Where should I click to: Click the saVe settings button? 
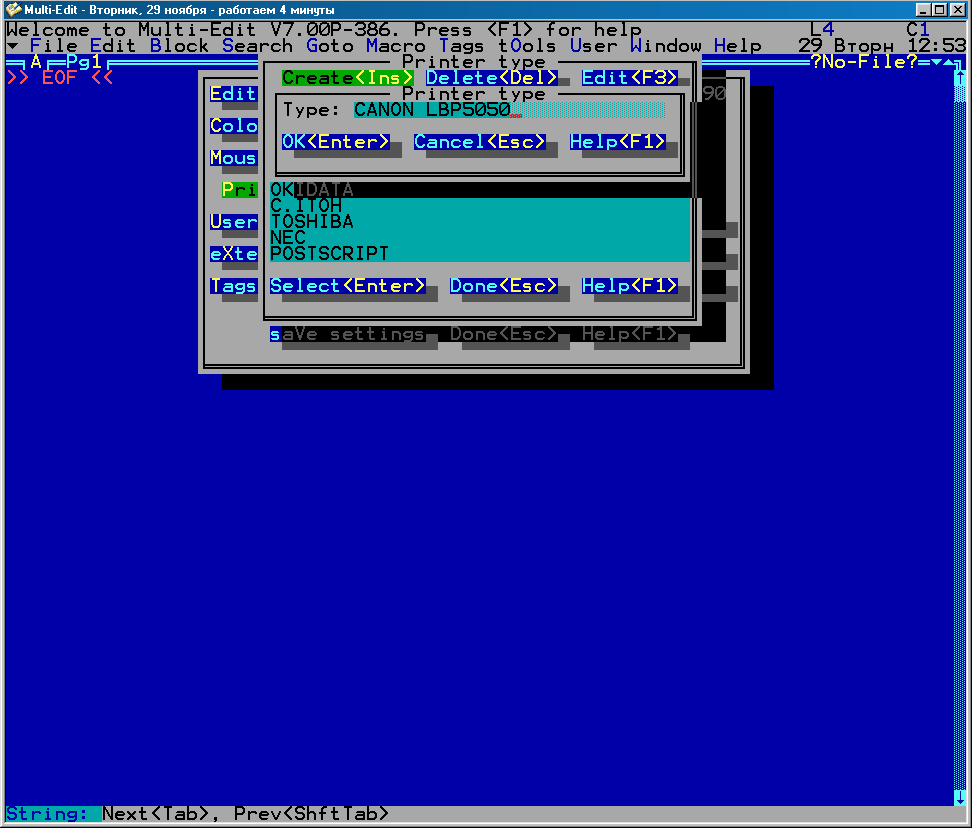tap(348, 334)
